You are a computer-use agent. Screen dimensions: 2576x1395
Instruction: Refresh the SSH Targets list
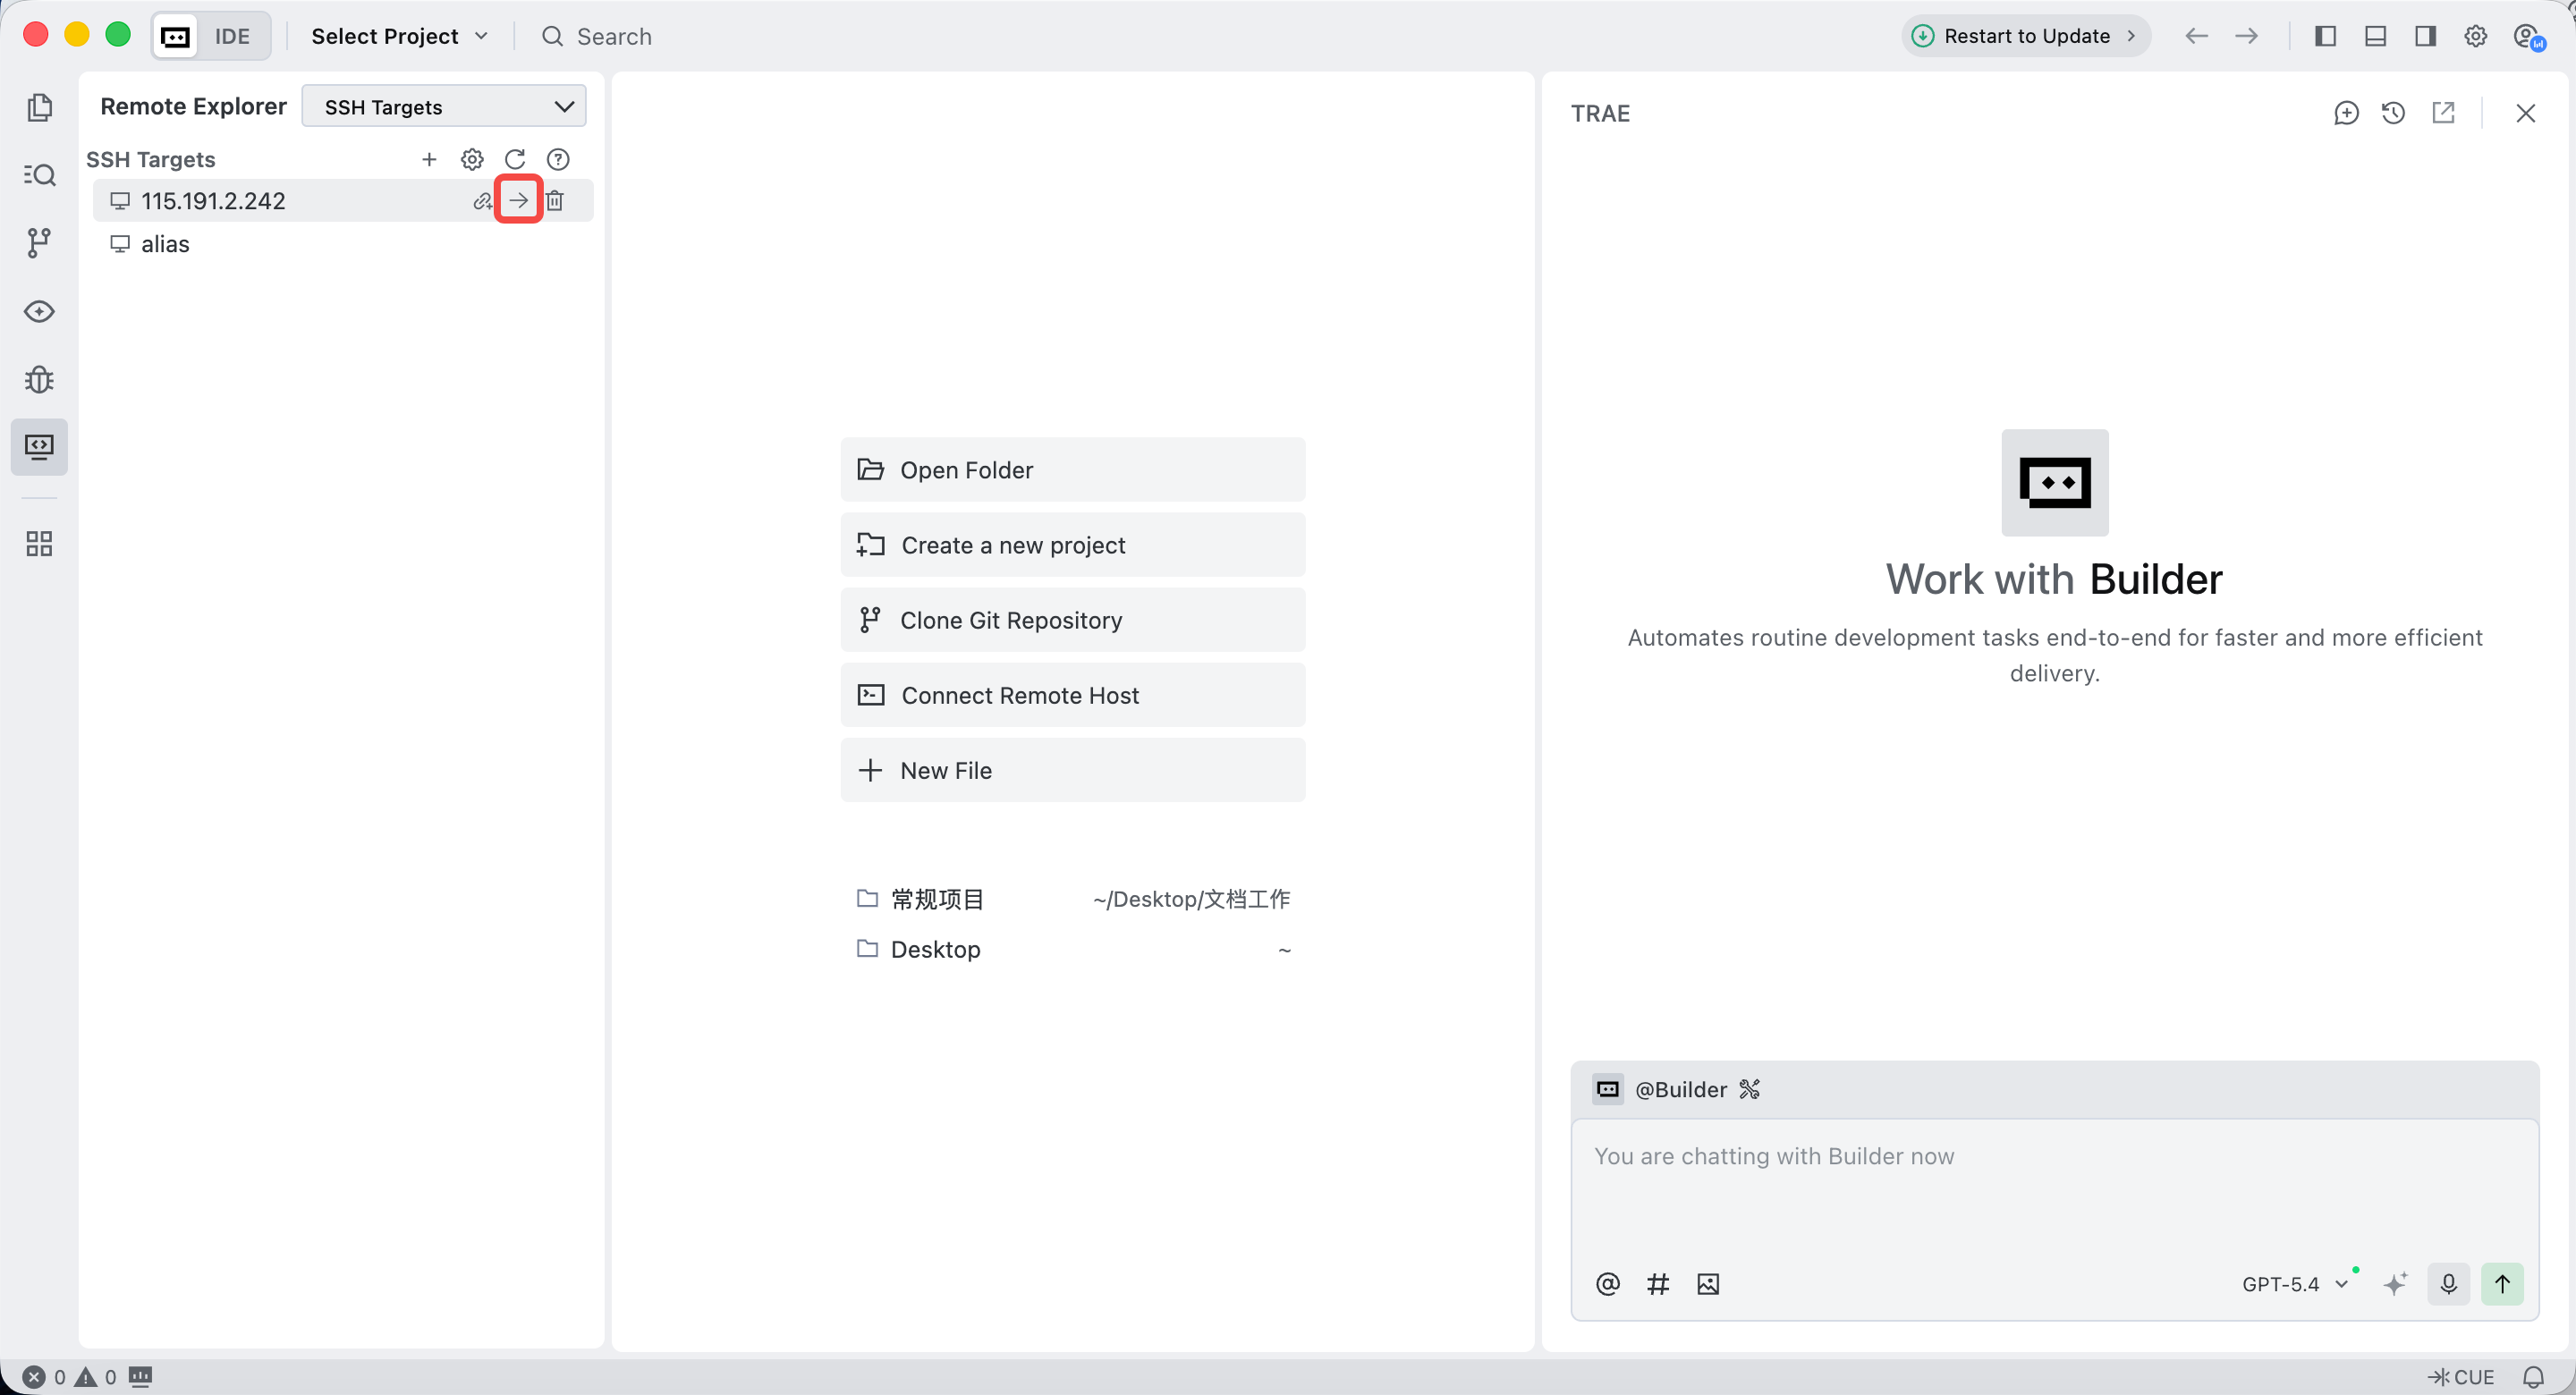point(515,159)
